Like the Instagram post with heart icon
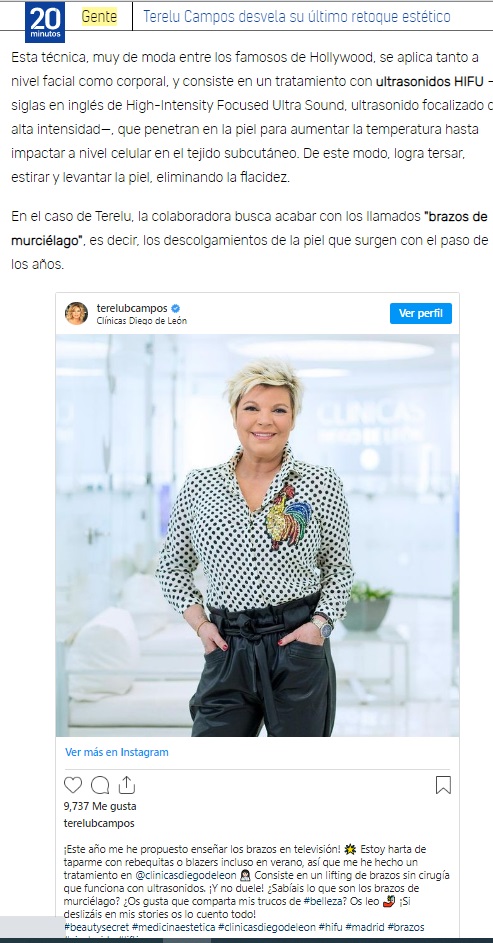Image resolution: width=493 pixels, height=943 pixels. (x=73, y=785)
